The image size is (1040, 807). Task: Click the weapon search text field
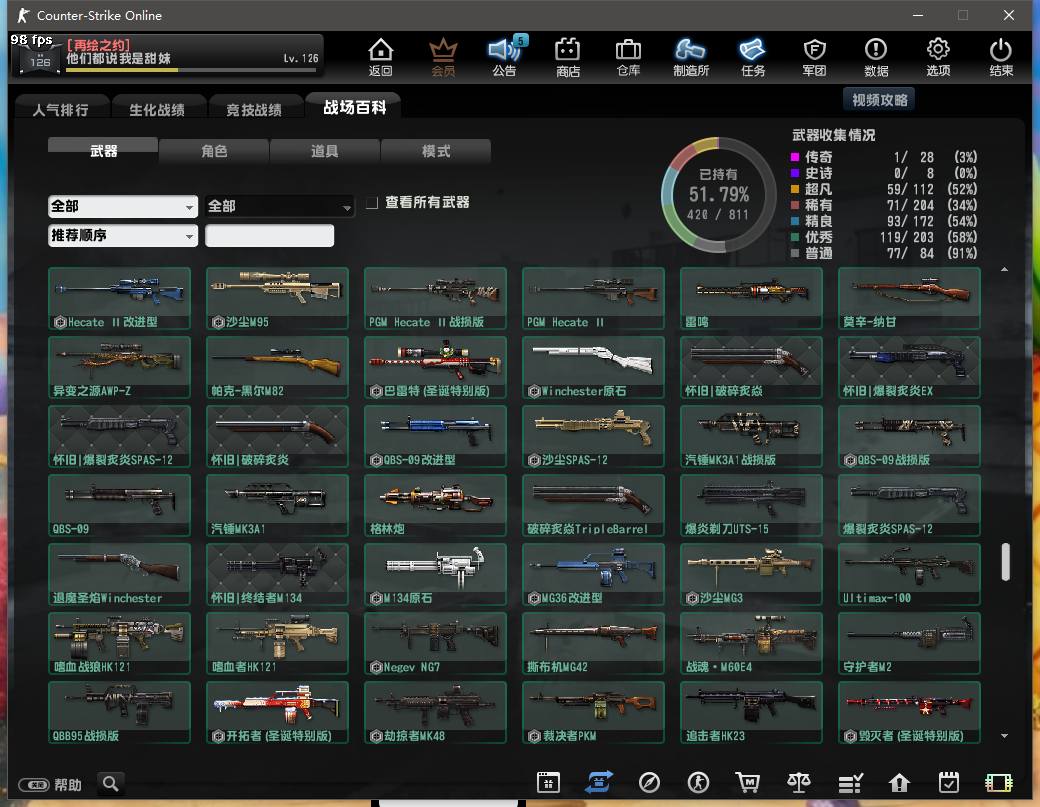coord(269,235)
